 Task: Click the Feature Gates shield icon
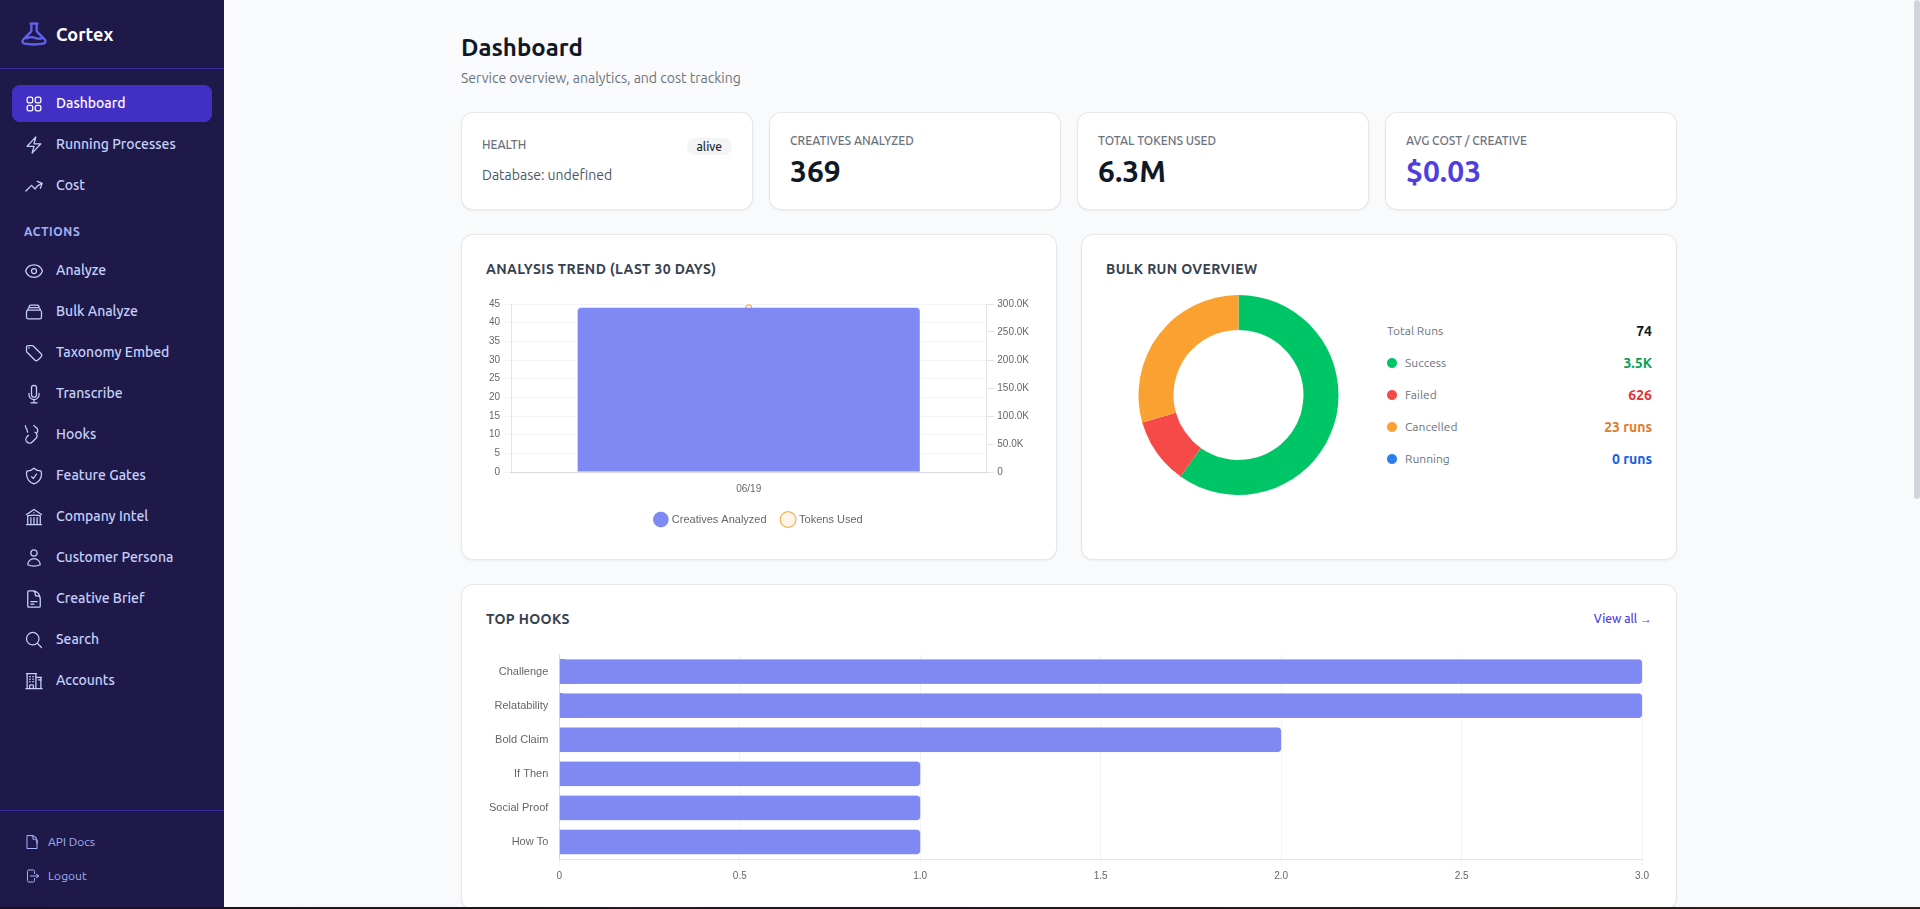pyautogui.click(x=34, y=476)
